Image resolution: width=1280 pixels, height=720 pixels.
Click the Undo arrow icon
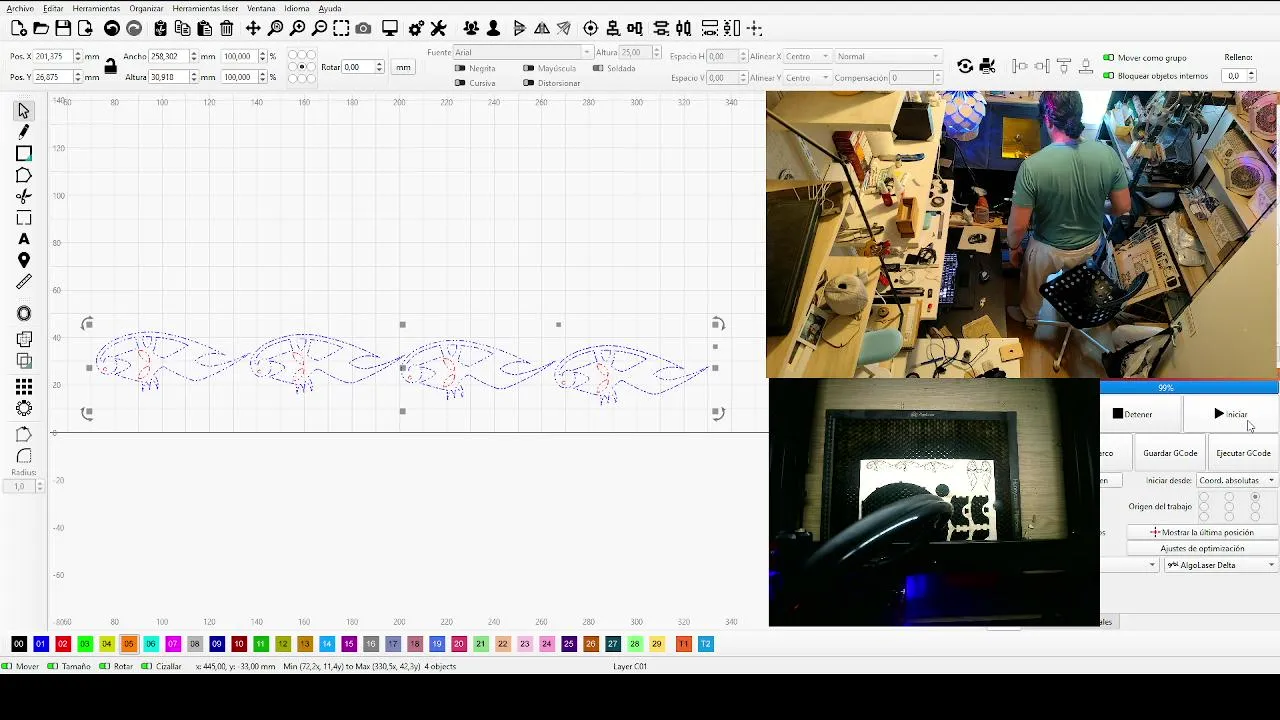coord(112,29)
